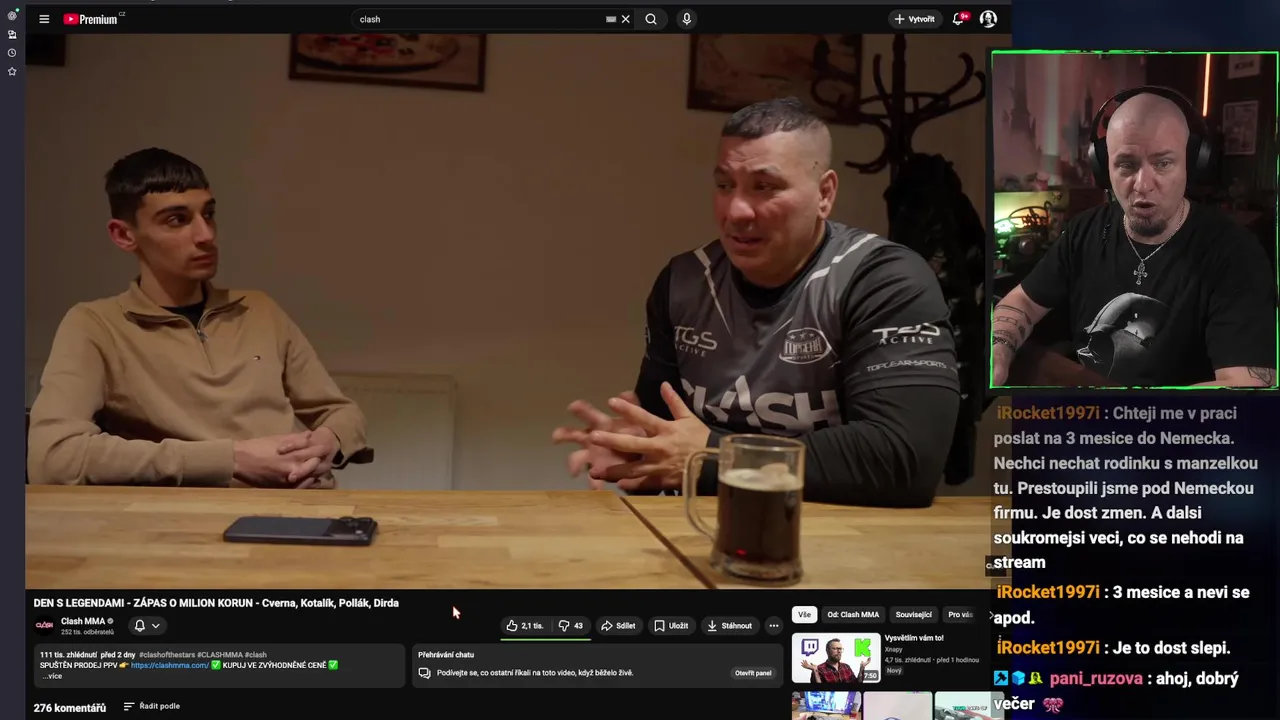Select the Vše filter chip
Image resolution: width=1280 pixels, height=720 pixels.
click(804, 615)
